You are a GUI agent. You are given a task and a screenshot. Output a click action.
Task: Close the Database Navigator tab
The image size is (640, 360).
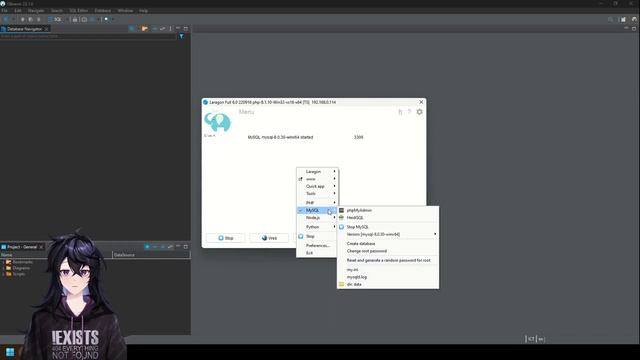click(47, 29)
